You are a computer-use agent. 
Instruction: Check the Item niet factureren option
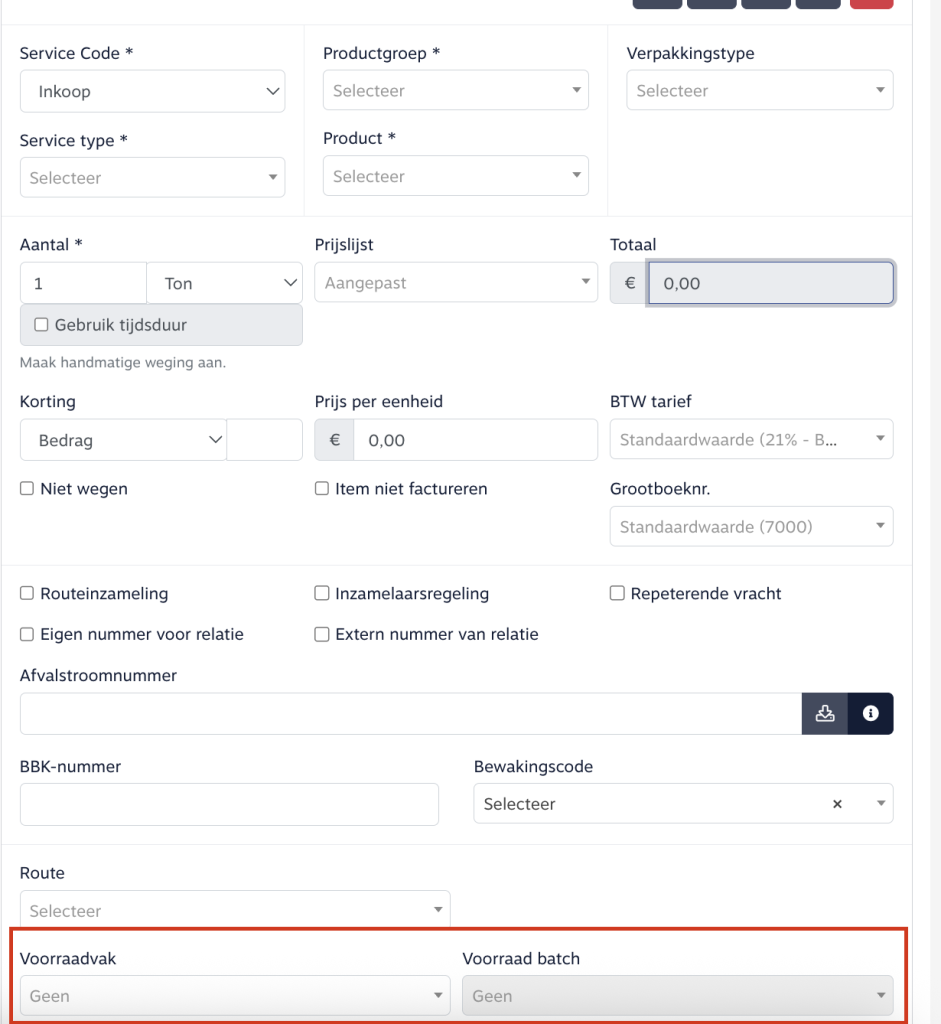pos(322,489)
